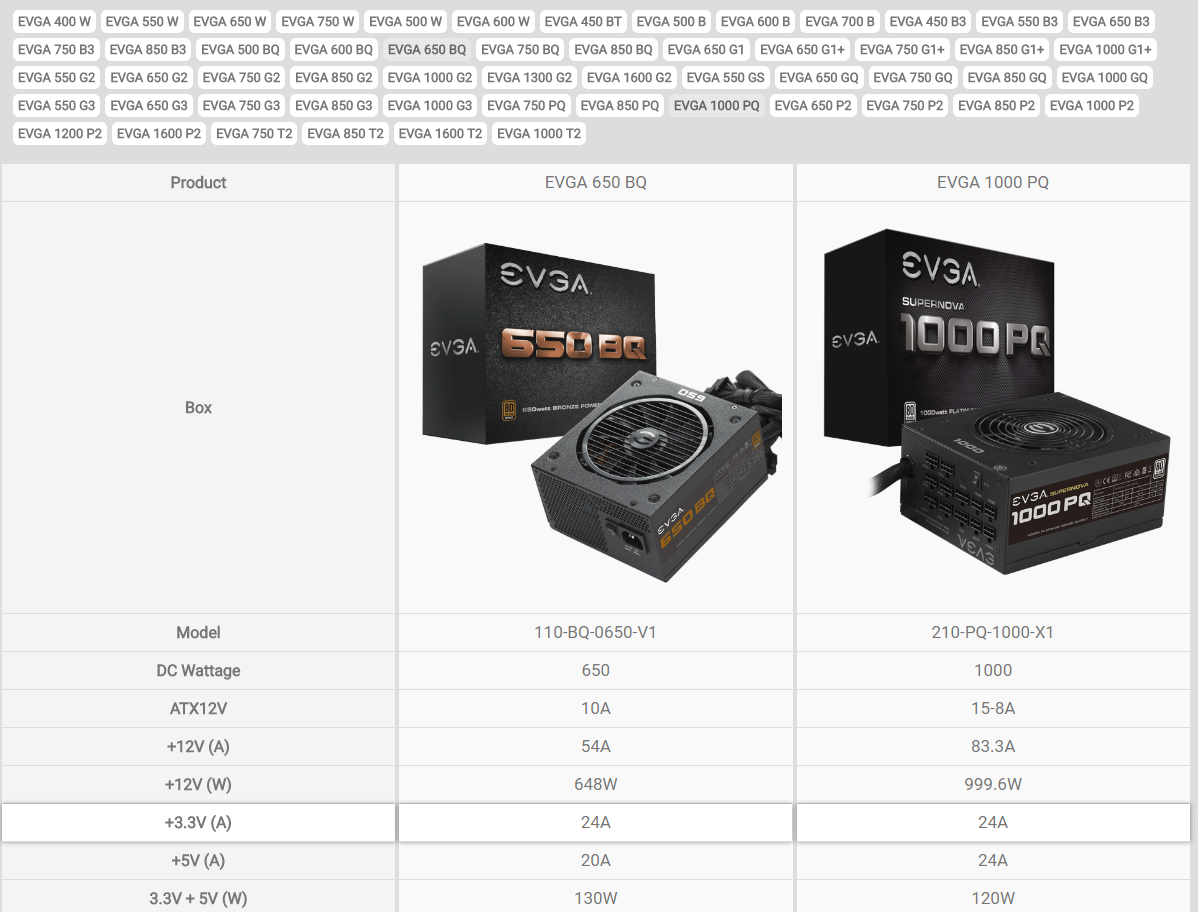The height and width of the screenshot is (912, 1198).
Task: Select the EVGA 1600 T2 chip
Action: click(x=440, y=133)
